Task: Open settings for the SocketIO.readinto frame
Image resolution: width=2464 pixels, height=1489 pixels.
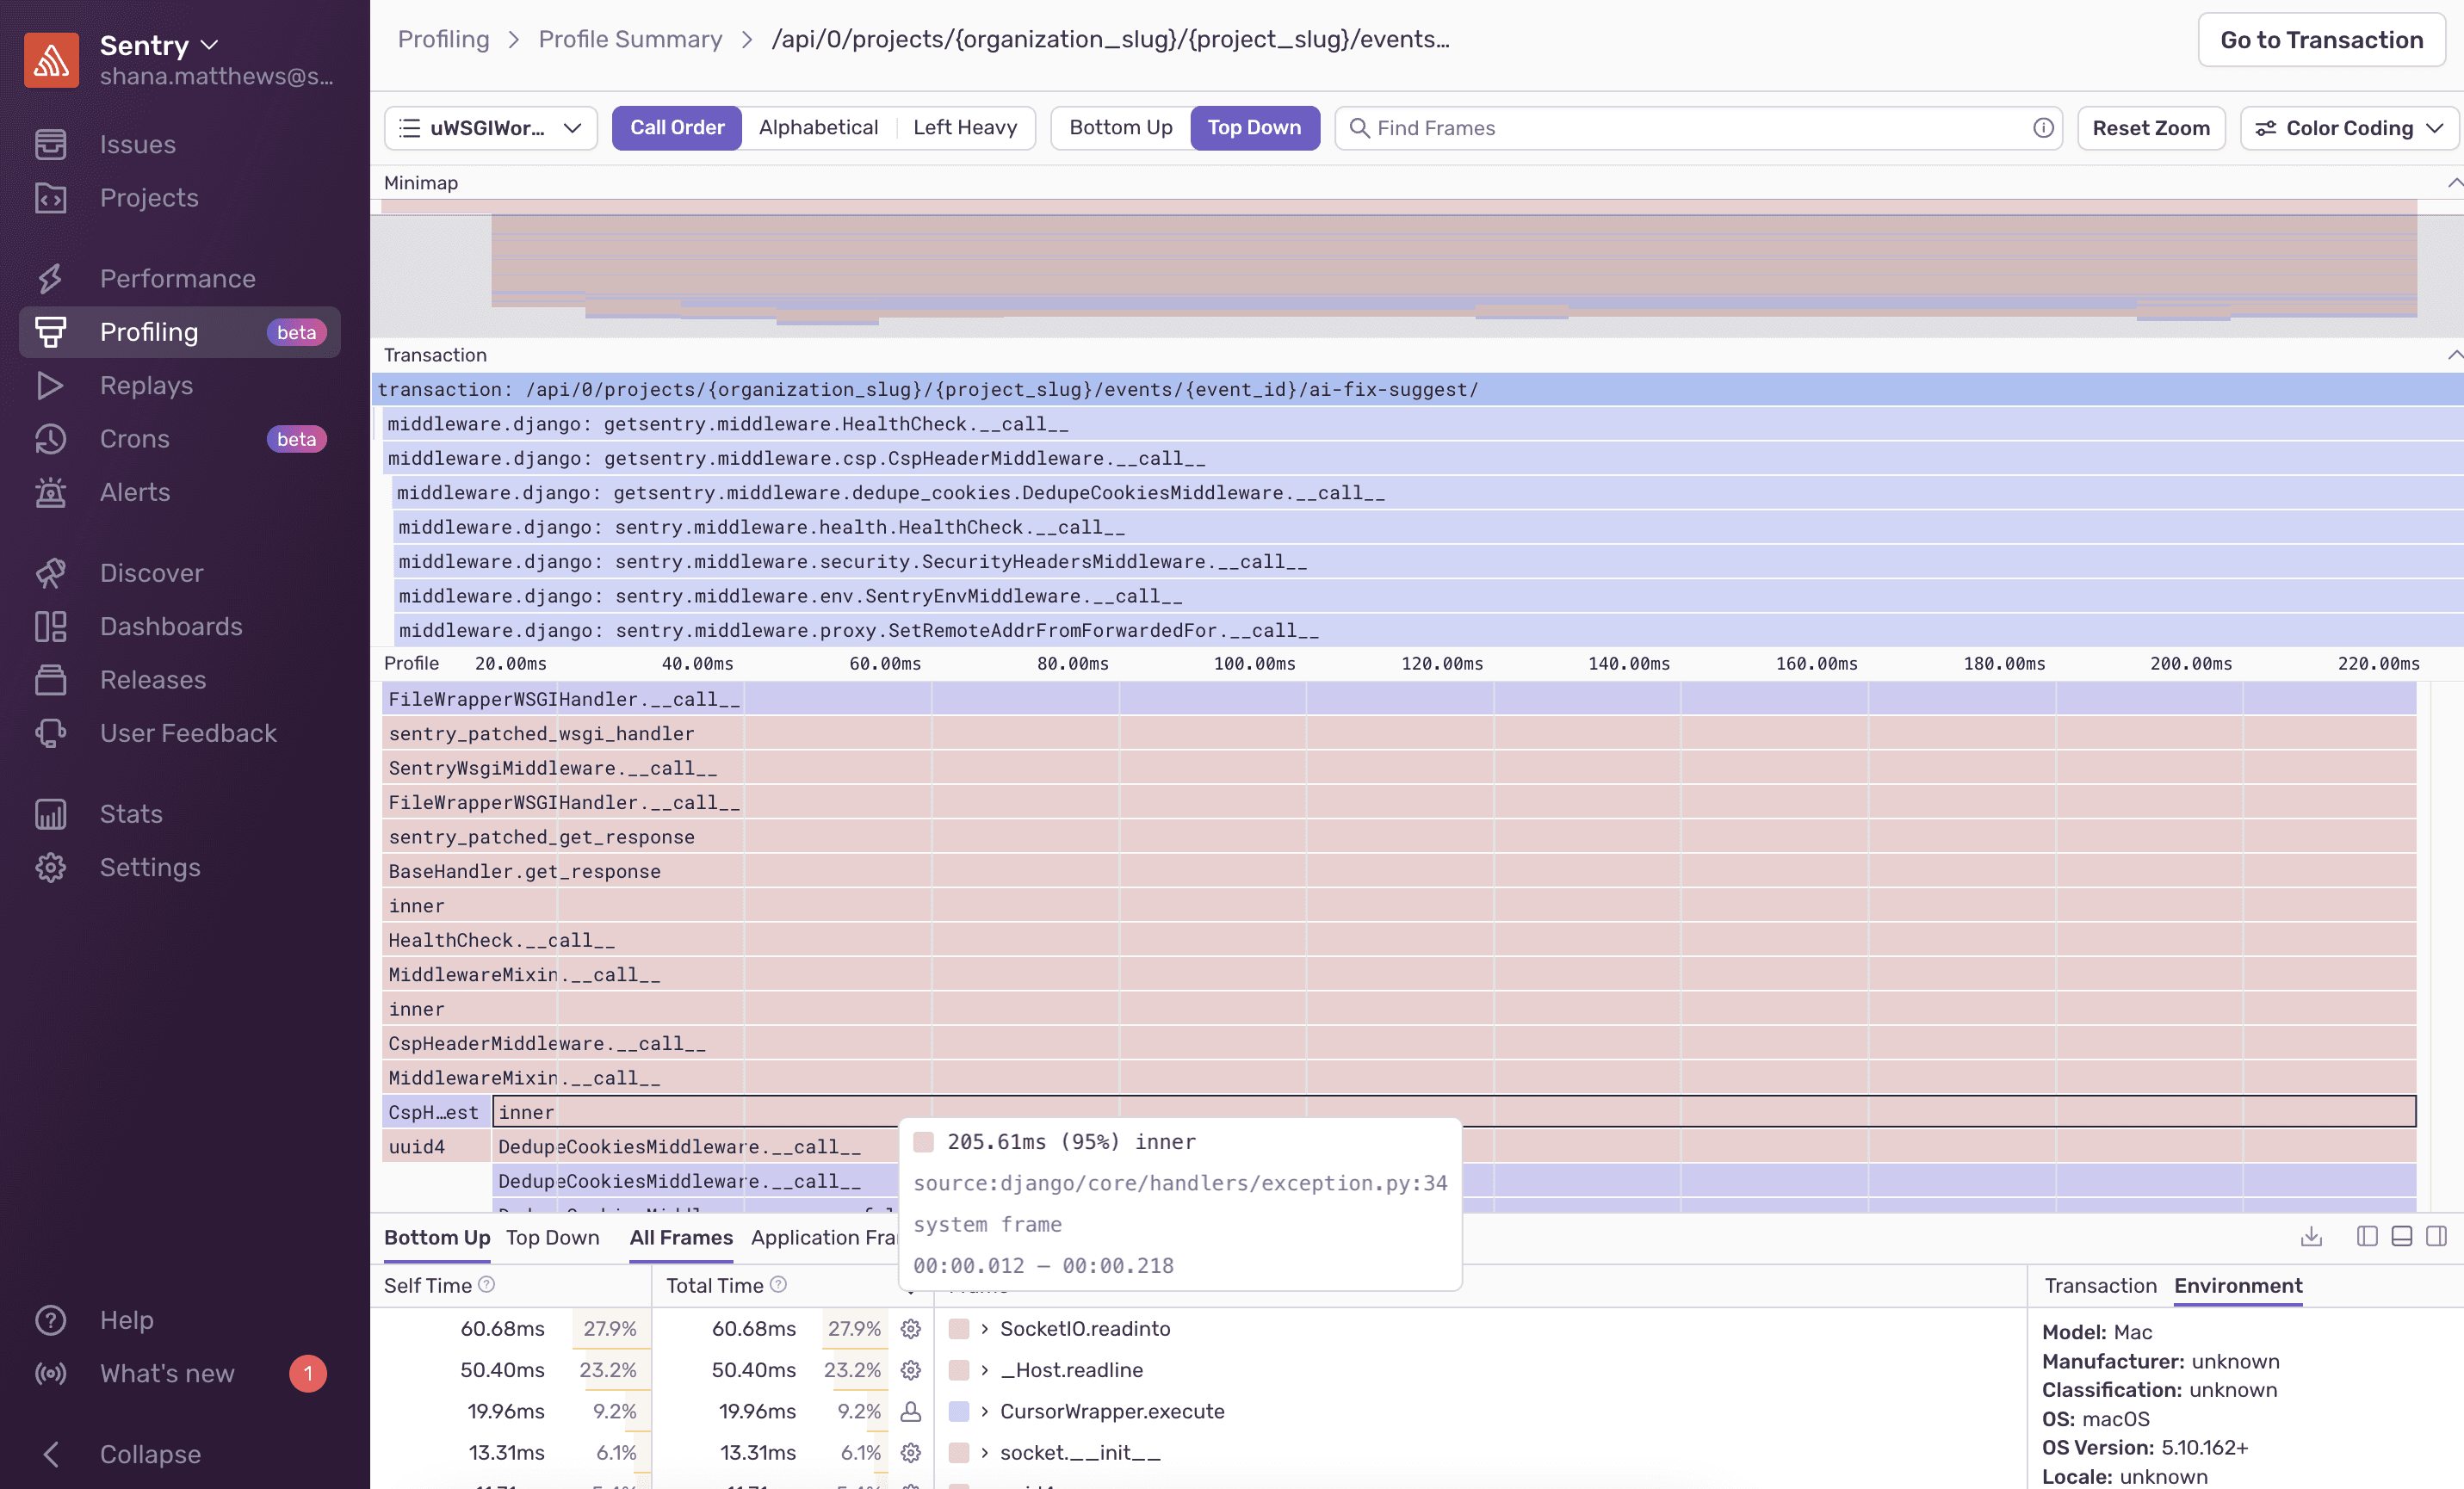Action: 910,1329
